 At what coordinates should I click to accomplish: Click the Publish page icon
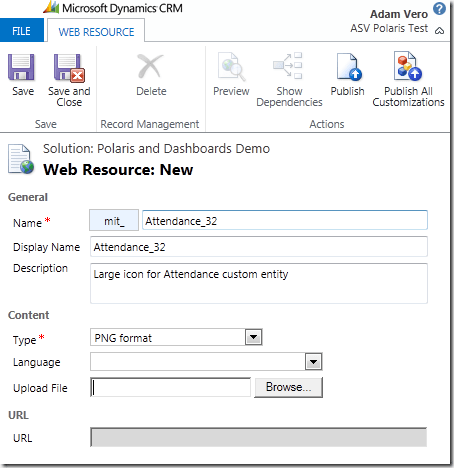click(x=348, y=67)
